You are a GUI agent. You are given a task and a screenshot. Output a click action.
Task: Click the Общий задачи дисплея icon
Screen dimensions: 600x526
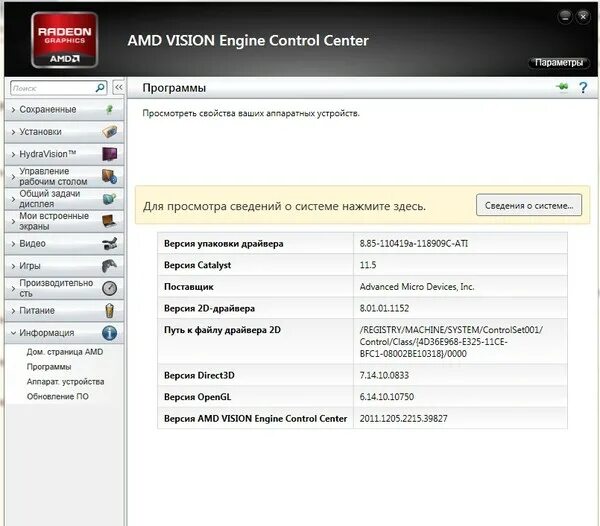pos(109,199)
